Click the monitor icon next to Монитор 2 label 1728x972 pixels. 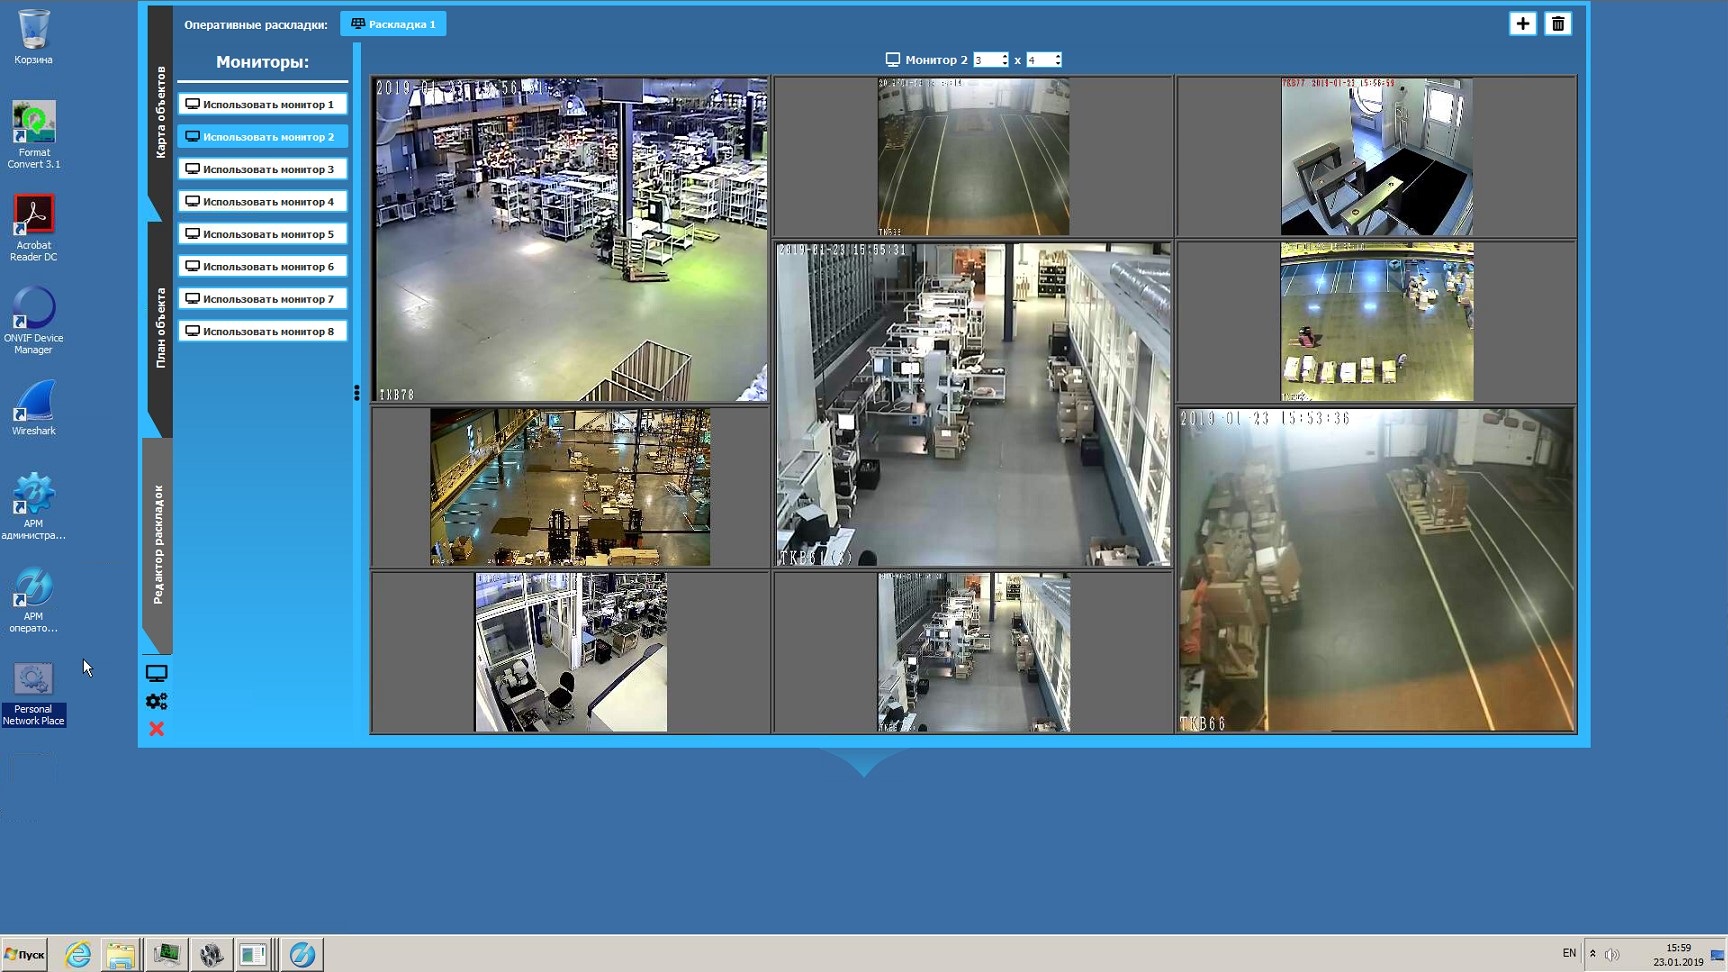(x=891, y=59)
